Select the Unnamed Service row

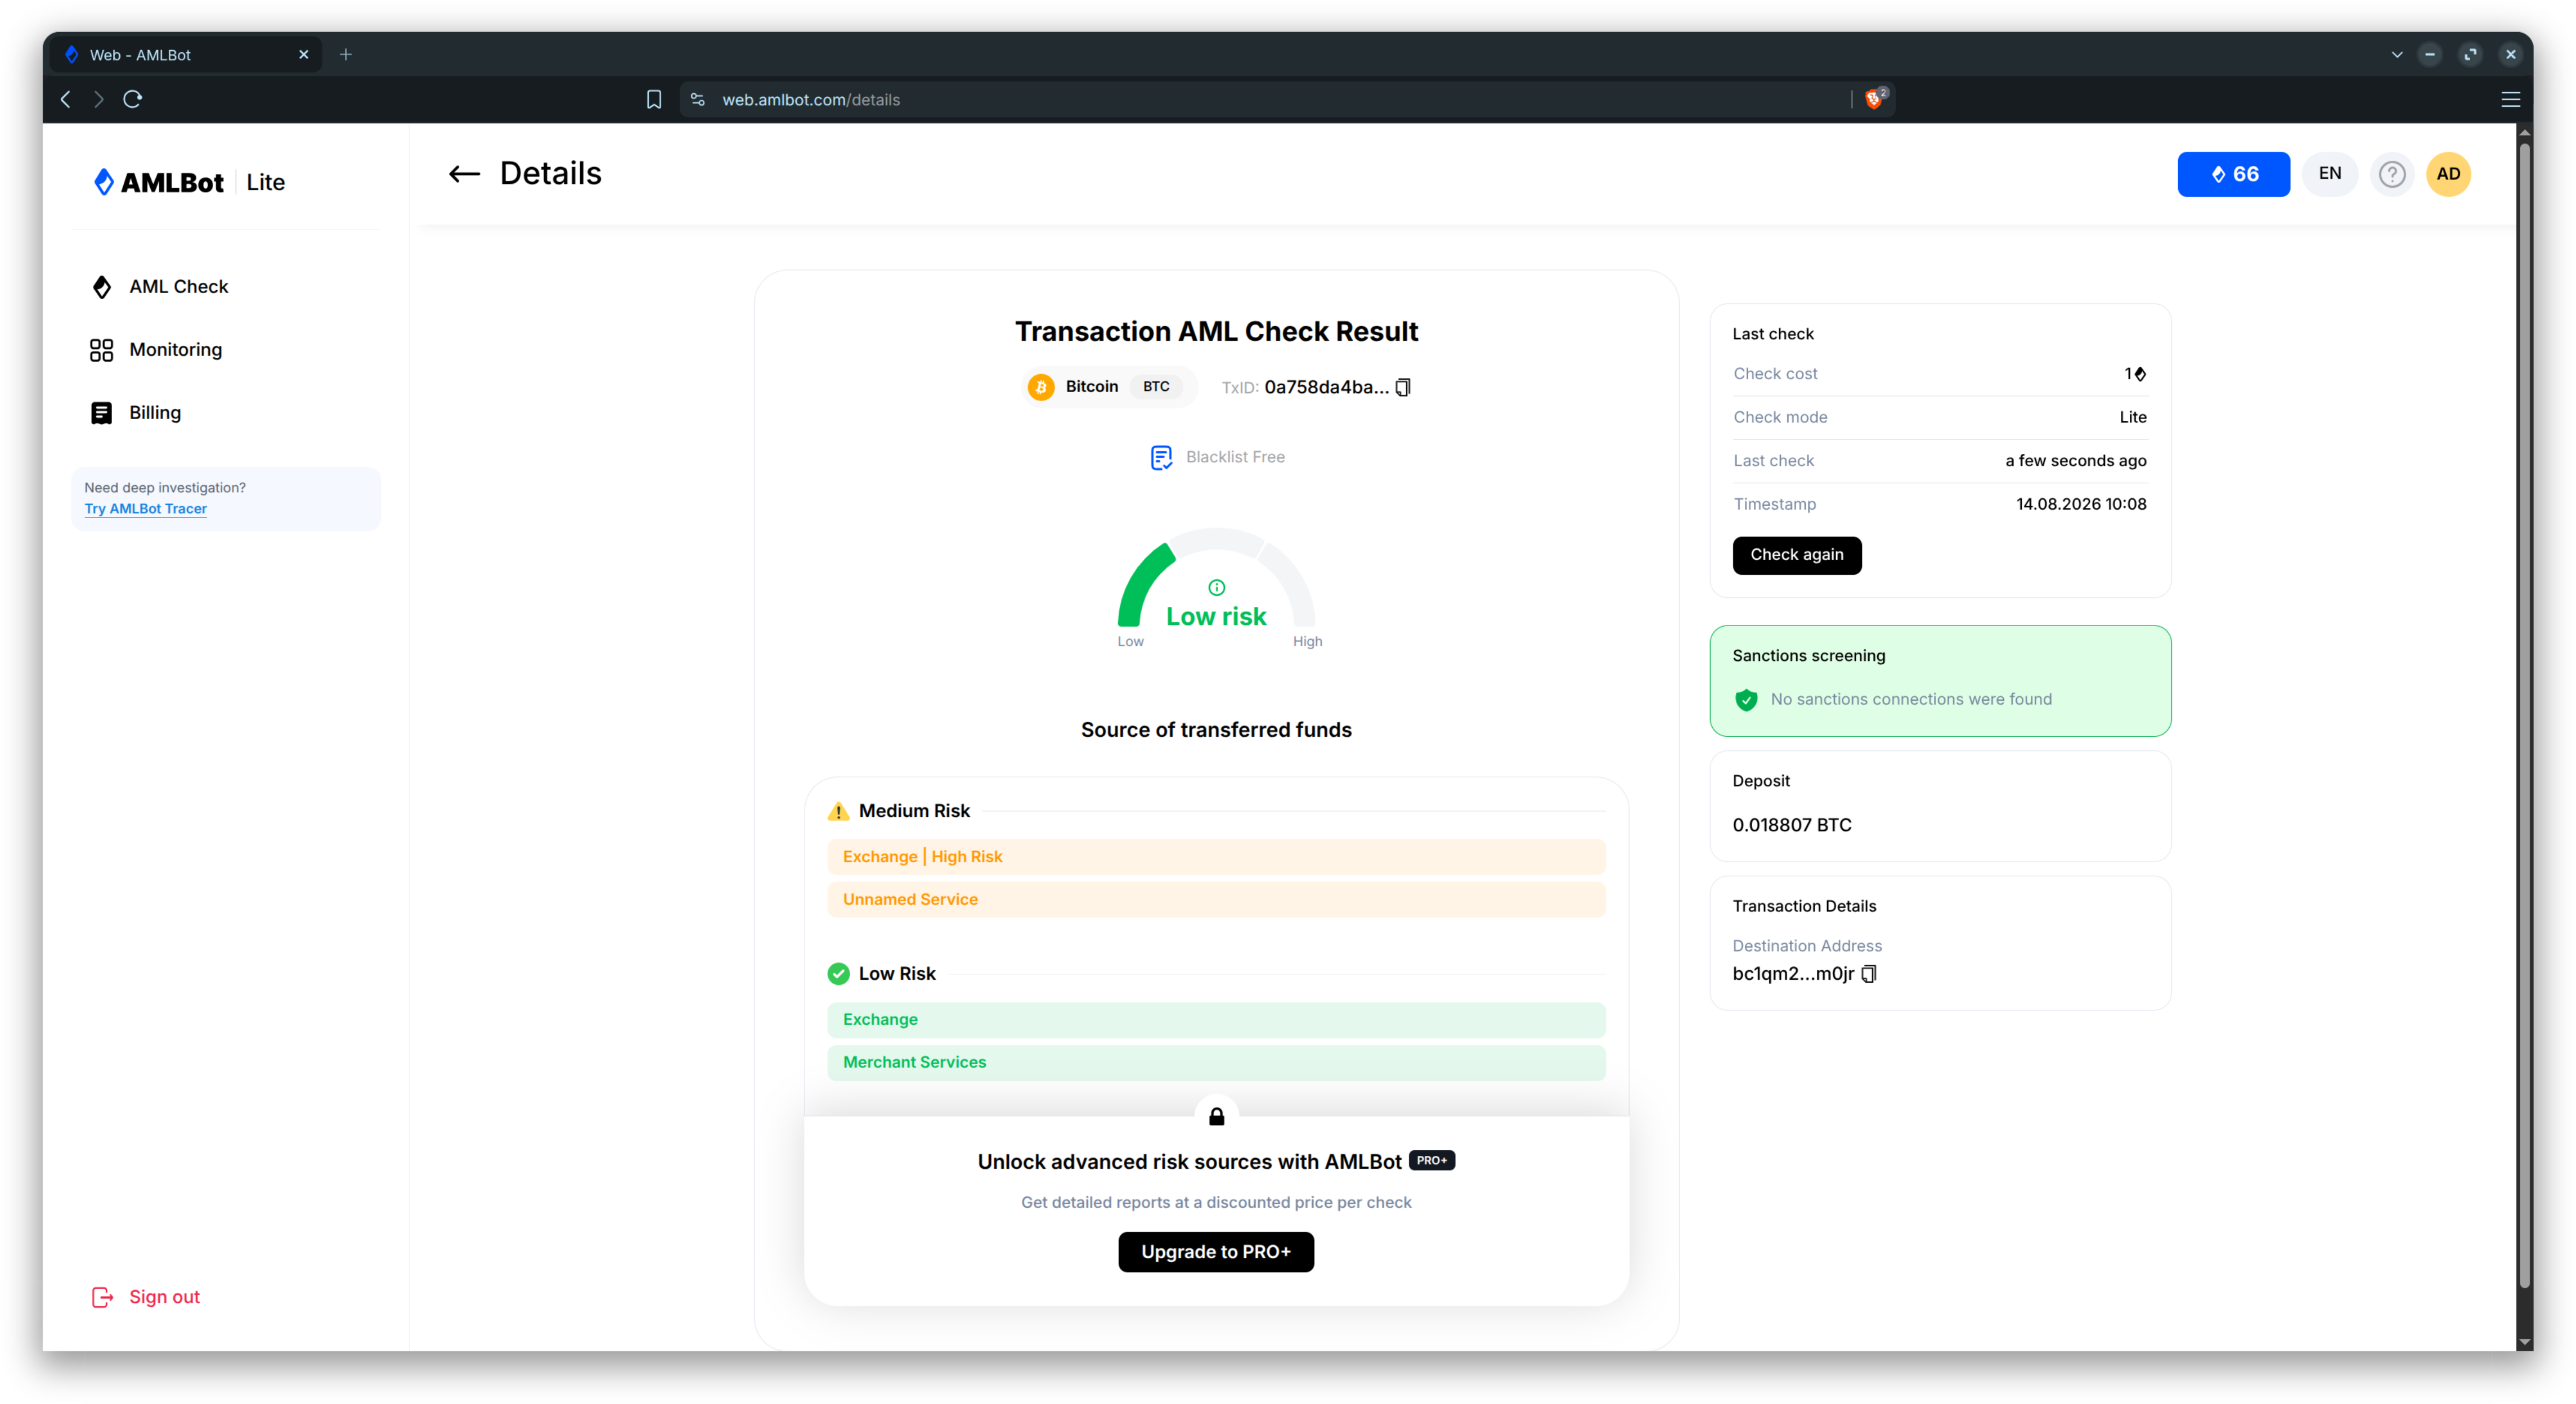1216,900
